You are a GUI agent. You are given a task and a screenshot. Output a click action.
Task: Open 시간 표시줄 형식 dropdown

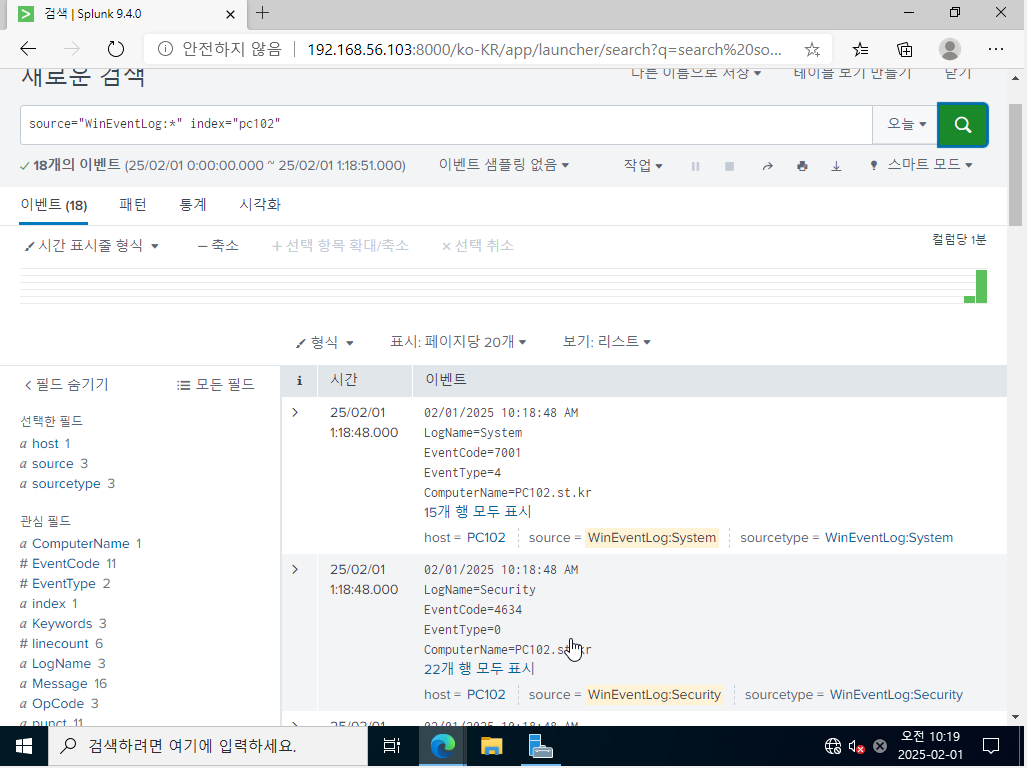(x=91, y=246)
